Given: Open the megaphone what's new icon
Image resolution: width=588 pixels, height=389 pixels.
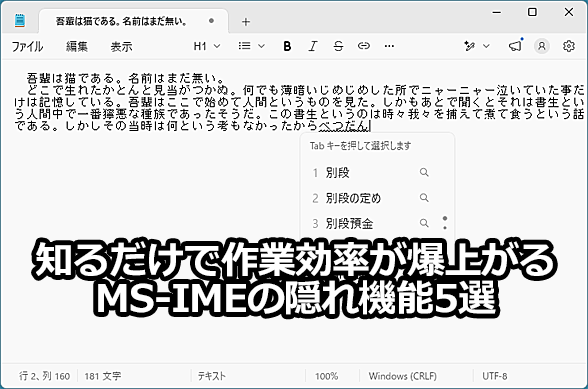Looking at the screenshot, I should (516, 46).
